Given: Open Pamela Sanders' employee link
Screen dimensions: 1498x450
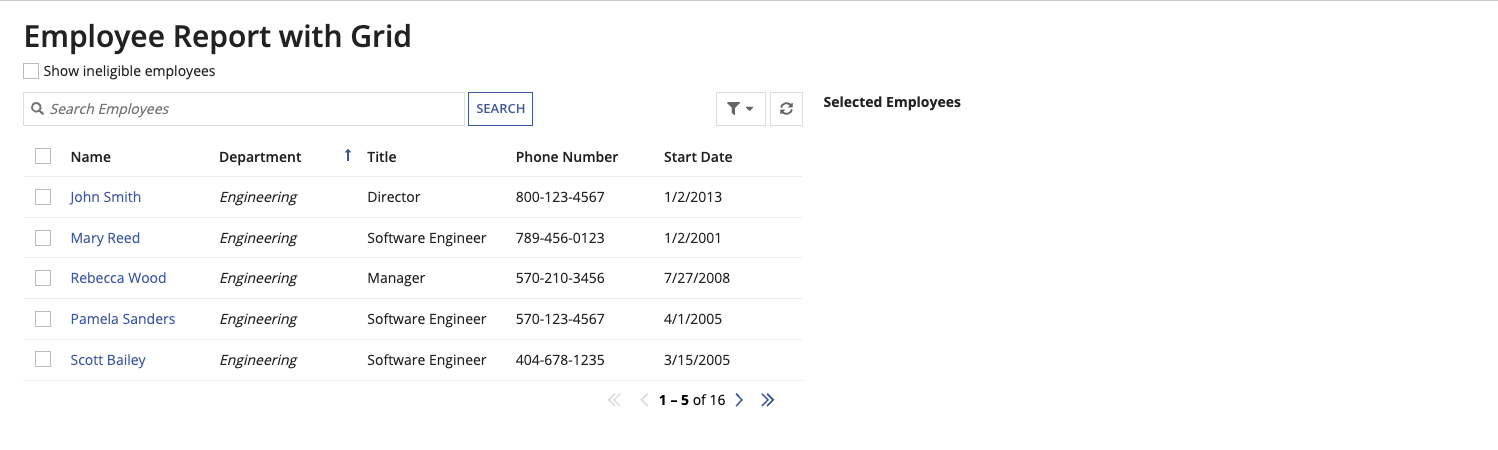Looking at the screenshot, I should pos(123,319).
